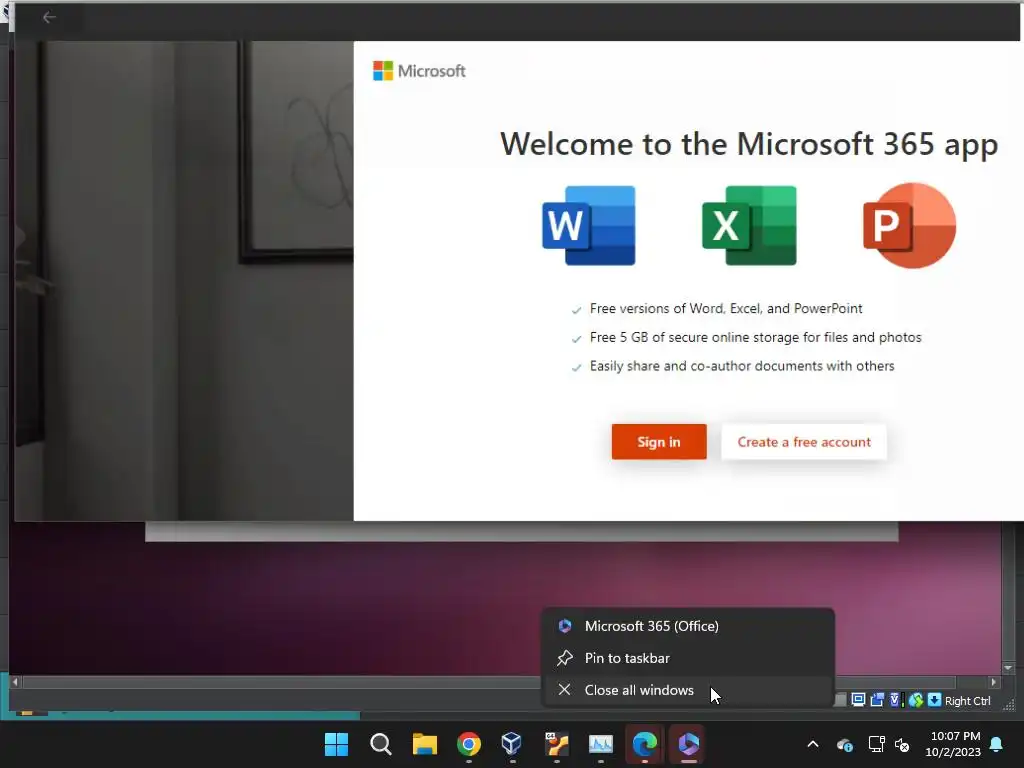
Task: Click the horizontal scrollbar left arrow
Action: click(15, 682)
